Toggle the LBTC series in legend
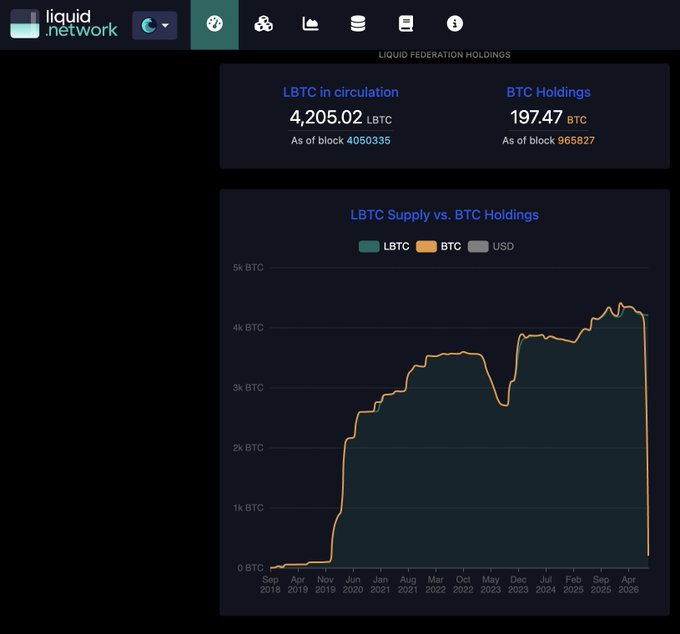This screenshot has width=680, height=634. [x=384, y=246]
